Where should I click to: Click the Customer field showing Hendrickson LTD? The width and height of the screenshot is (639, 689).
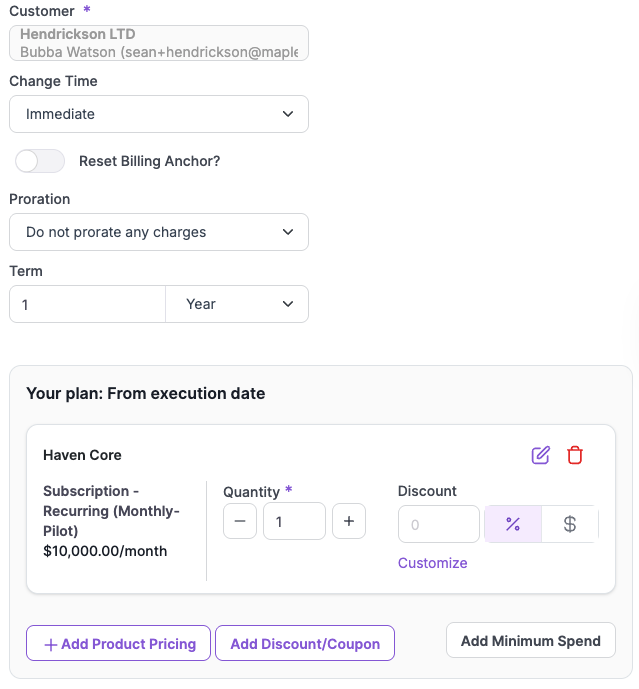pos(159,43)
